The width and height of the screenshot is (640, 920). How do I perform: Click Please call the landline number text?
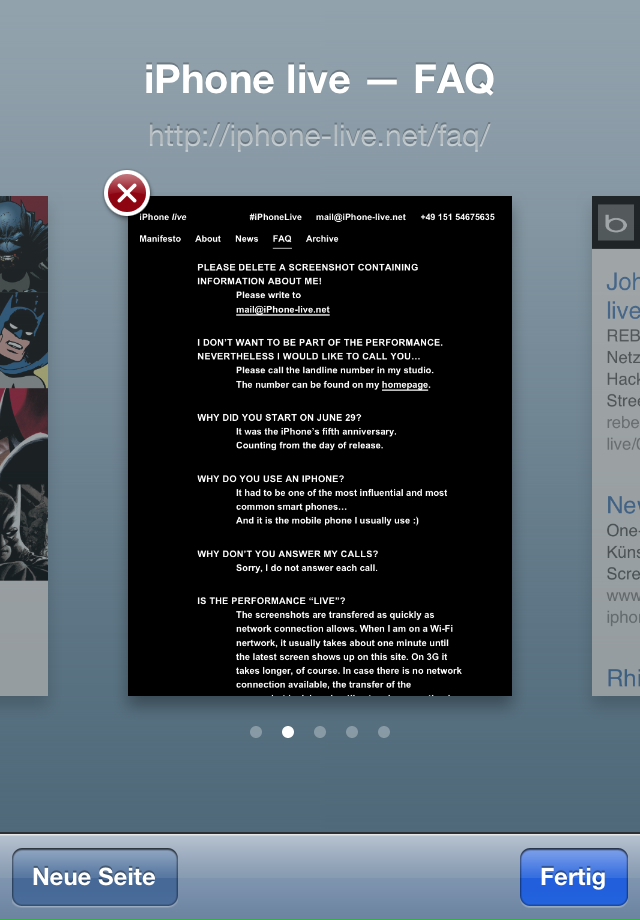pyautogui.click(x=335, y=370)
